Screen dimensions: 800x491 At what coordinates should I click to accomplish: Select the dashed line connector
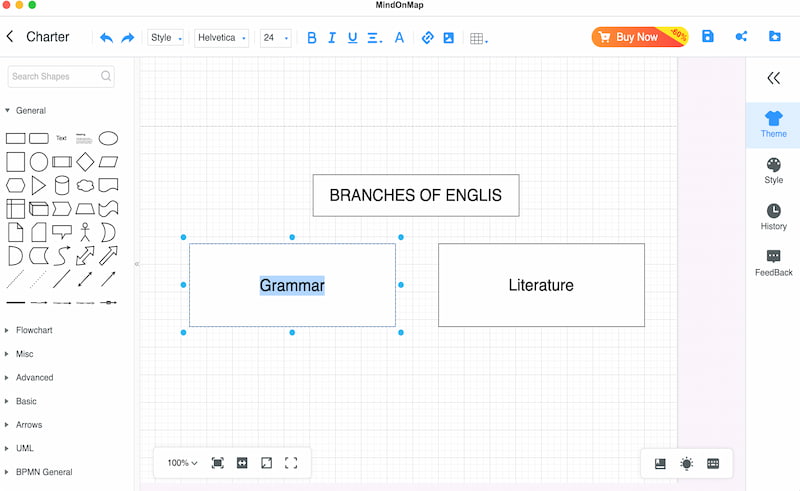15,279
